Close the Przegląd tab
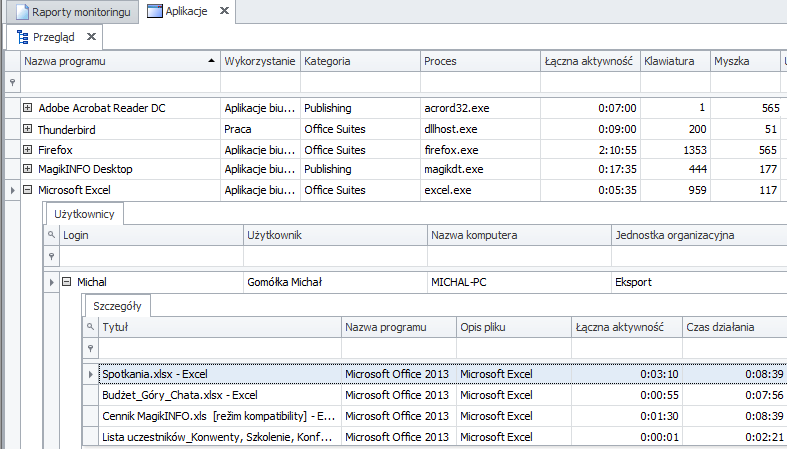 91,36
